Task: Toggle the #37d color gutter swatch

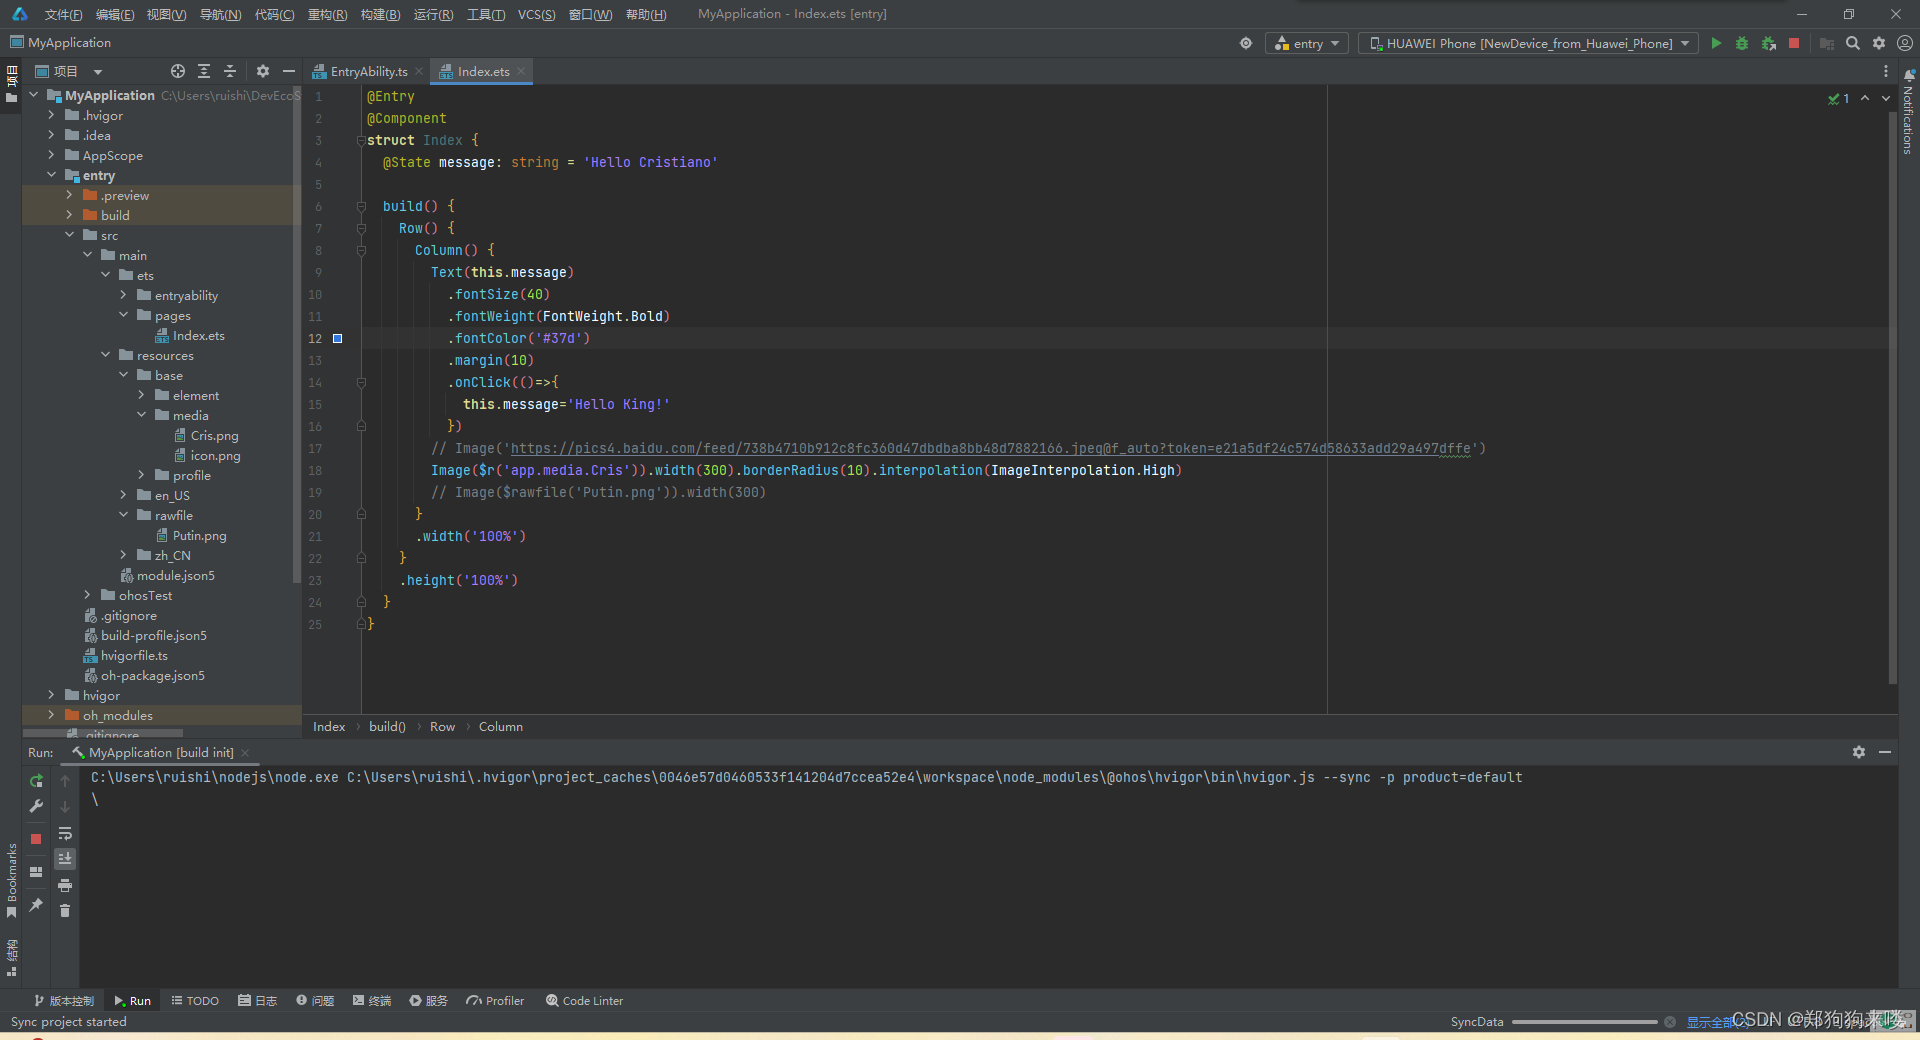Action: point(338,339)
